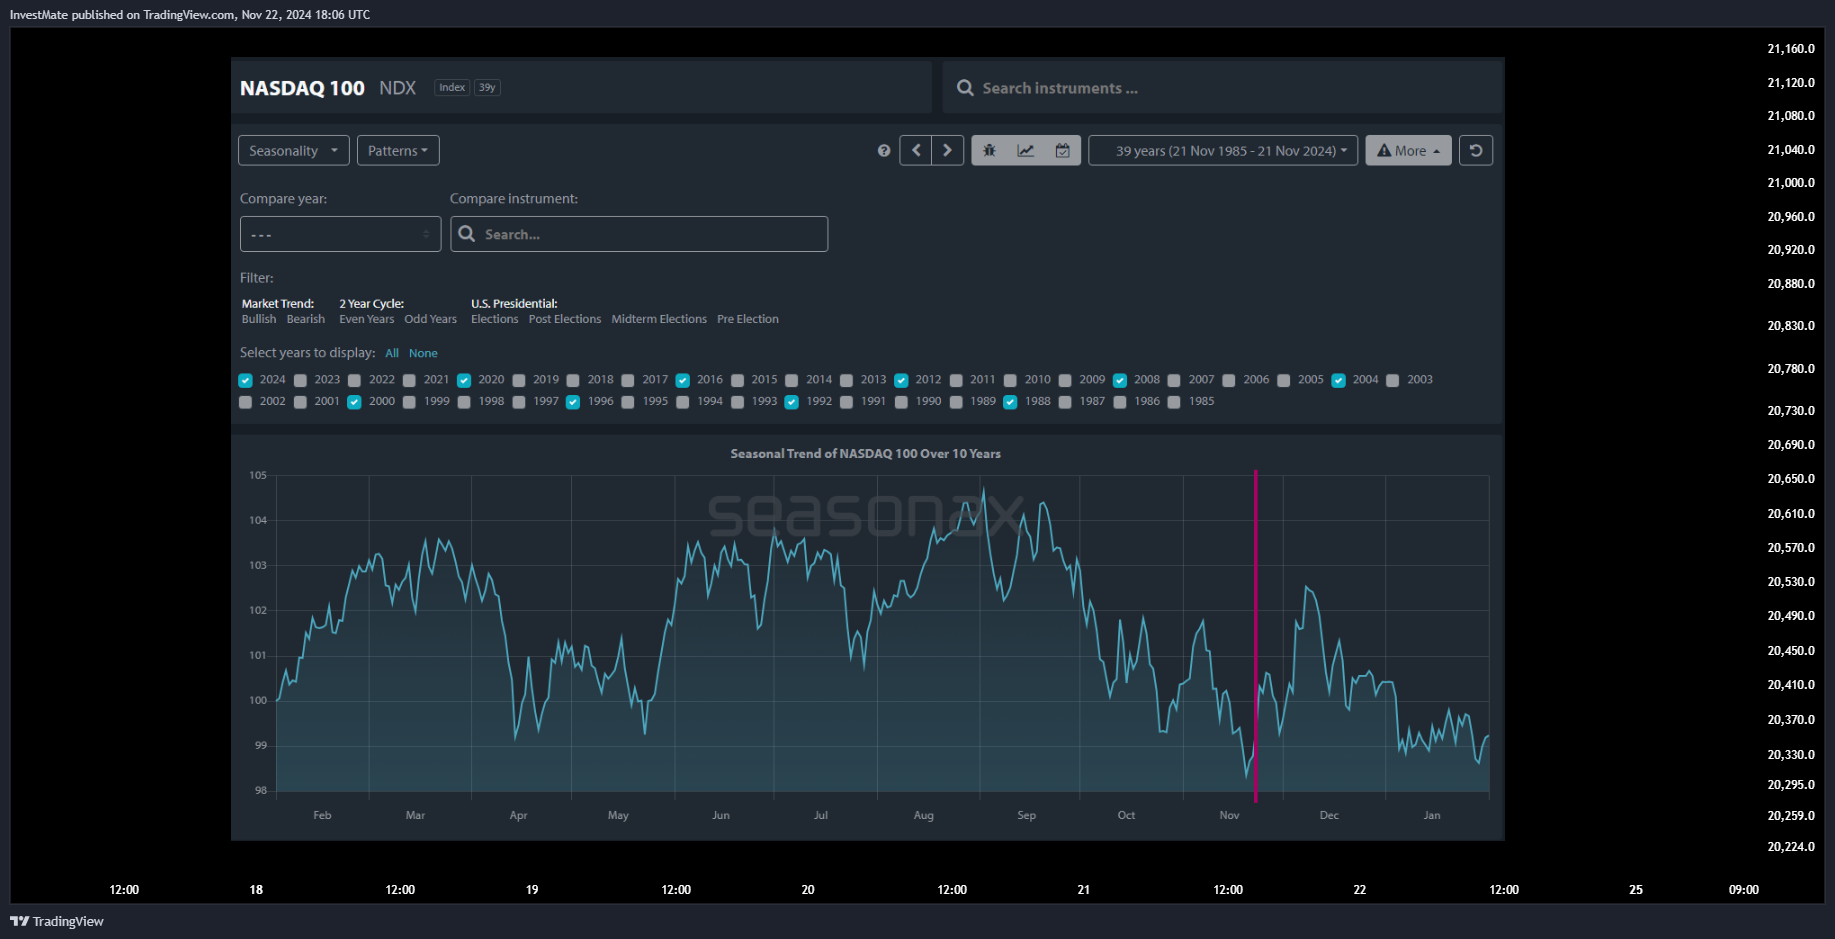Check the 2021 year checkbox
This screenshot has width=1835, height=939.
coord(409,380)
